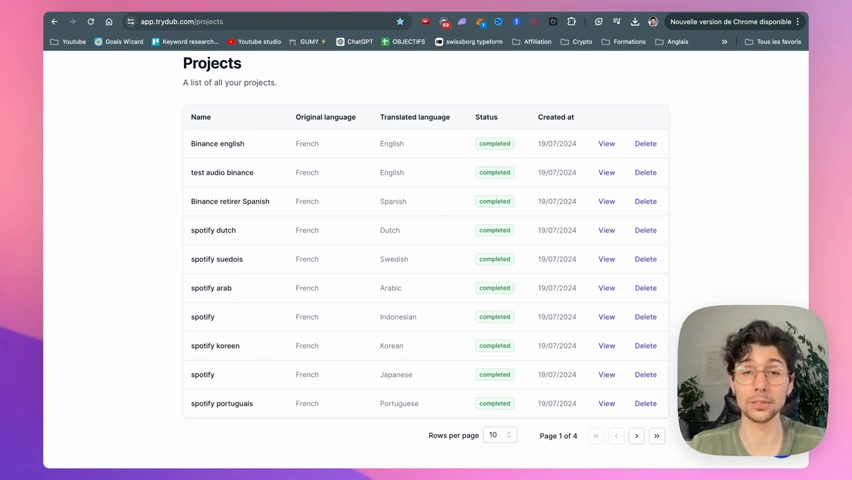This screenshot has height=480, width=852.
Task: Go to the next page arrow
Action: (x=636, y=435)
